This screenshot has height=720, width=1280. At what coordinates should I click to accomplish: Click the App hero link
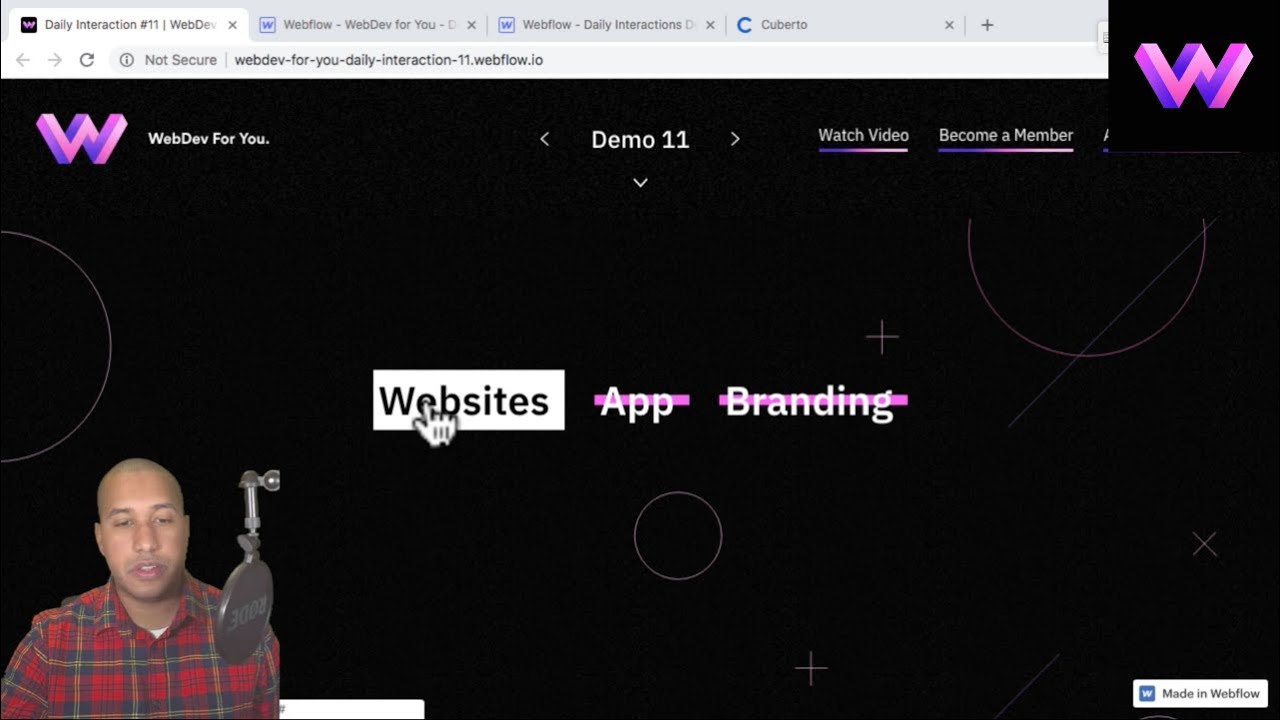tap(641, 402)
